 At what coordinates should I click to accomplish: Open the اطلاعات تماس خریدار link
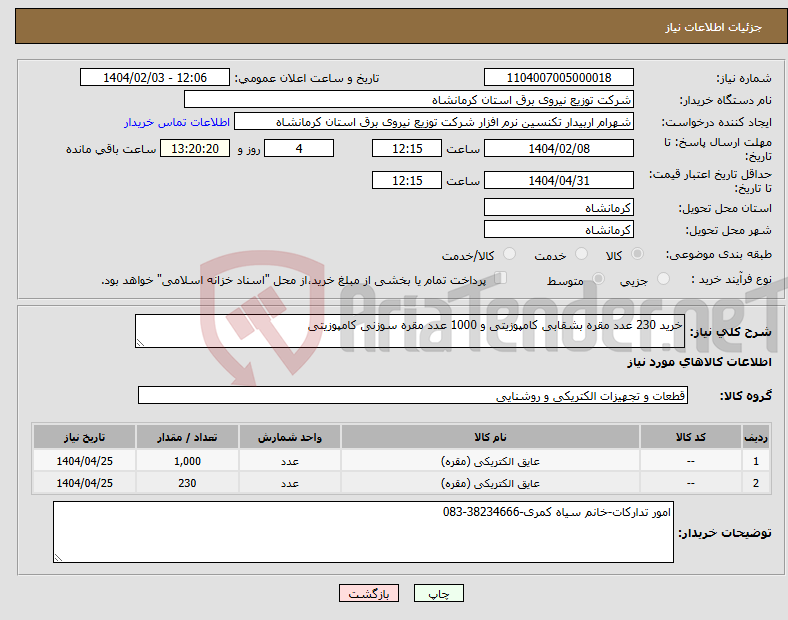[x=177, y=122]
